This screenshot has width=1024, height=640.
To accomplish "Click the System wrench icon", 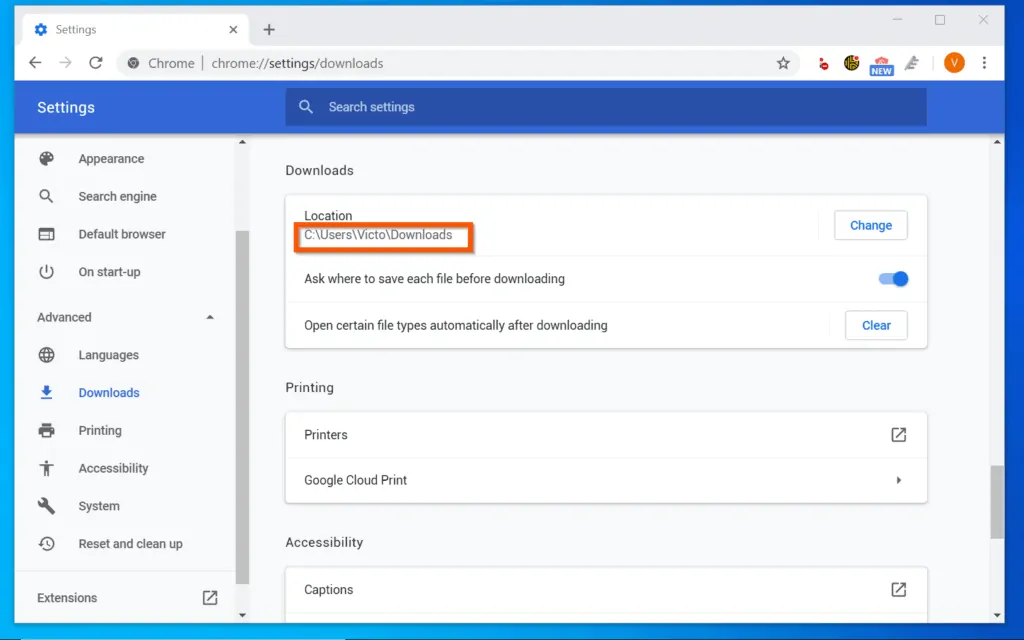I will tap(46, 506).
